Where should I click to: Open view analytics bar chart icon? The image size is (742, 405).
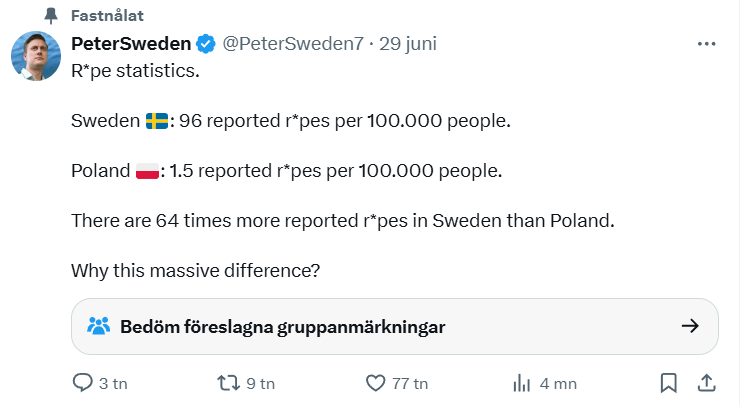tap(521, 382)
